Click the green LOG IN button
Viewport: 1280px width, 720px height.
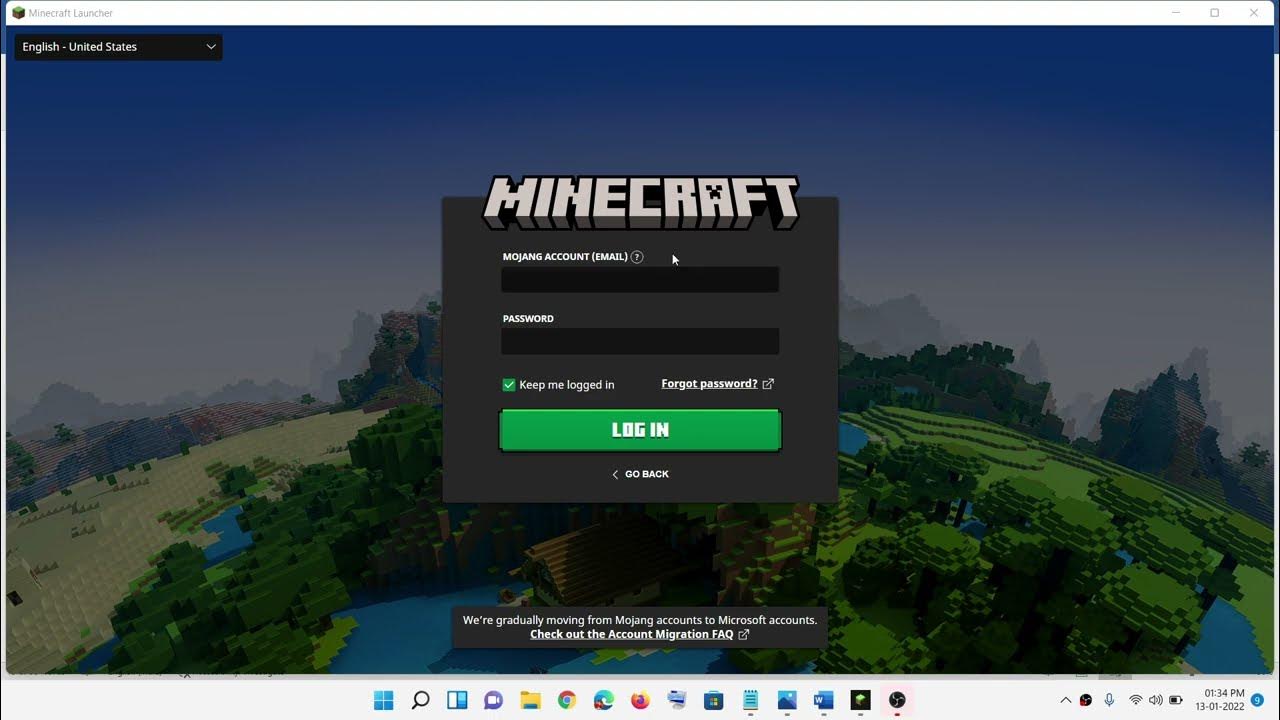(x=640, y=430)
